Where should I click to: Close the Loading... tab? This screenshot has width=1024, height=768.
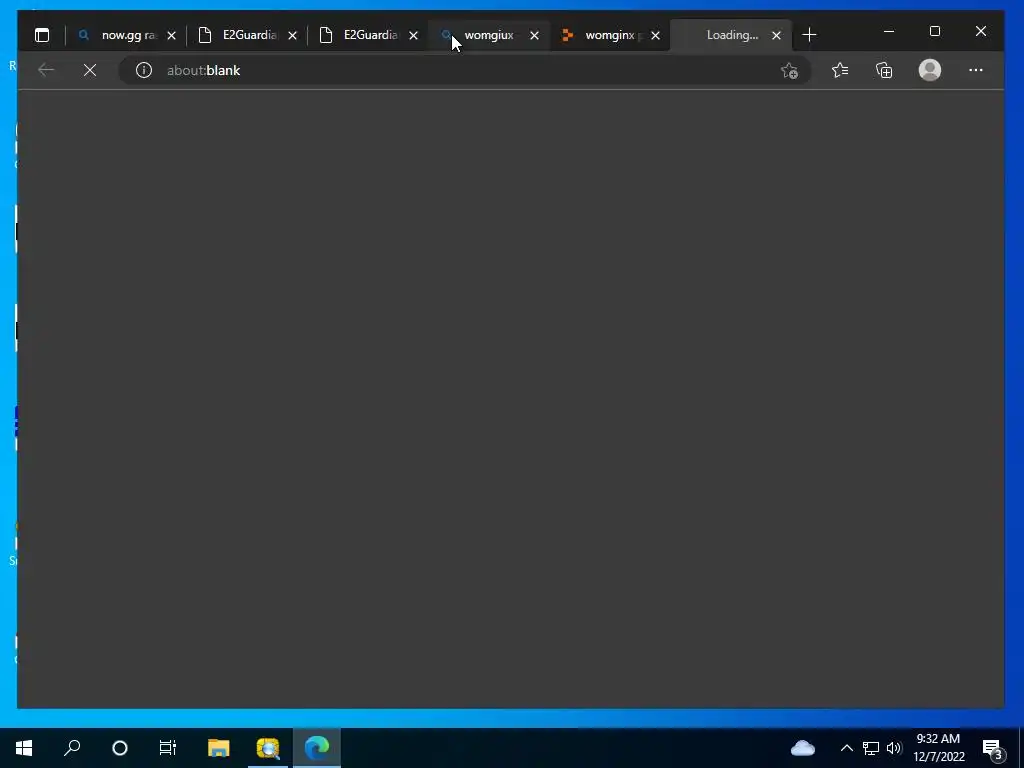point(776,35)
